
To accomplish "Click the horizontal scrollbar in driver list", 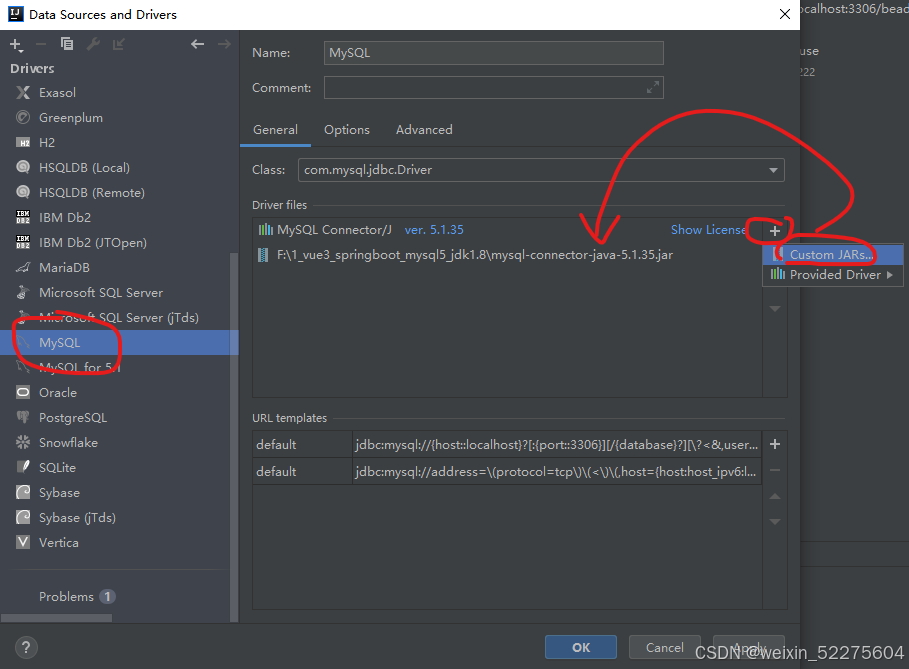I will 56,618.
